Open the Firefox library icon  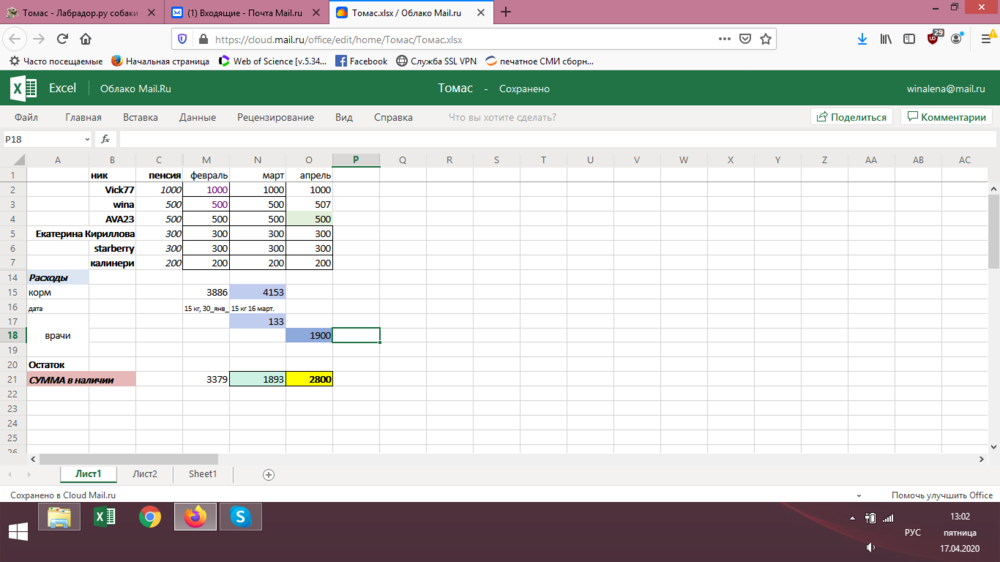point(886,39)
